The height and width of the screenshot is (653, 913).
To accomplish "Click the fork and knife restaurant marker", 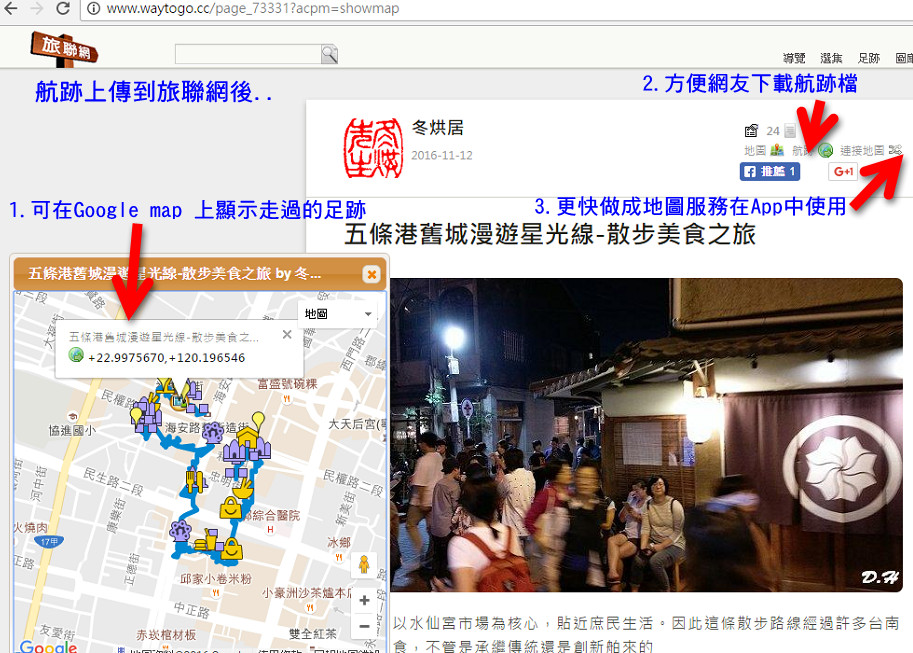I will [195, 481].
